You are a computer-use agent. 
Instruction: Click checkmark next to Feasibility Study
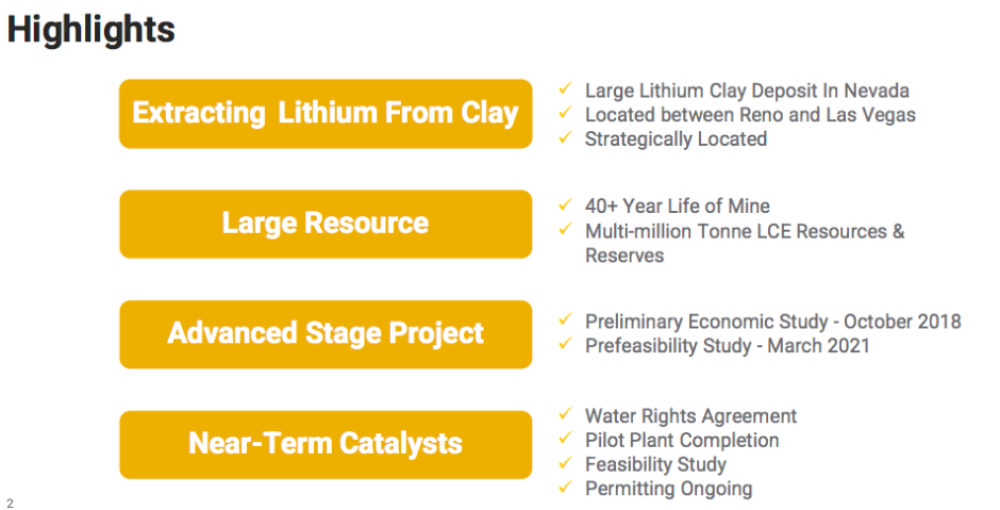(x=565, y=462)
